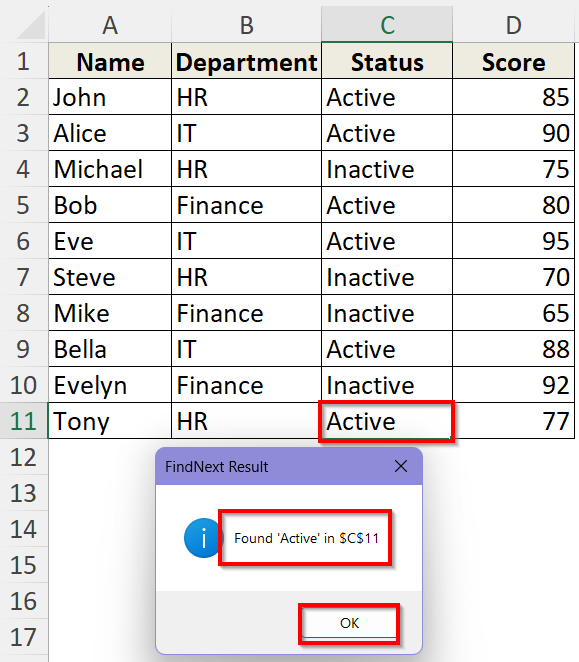This screenshot has height=662, width=579.
Task: Select Evelyn's Finance department cell
Action: (246, 385)
